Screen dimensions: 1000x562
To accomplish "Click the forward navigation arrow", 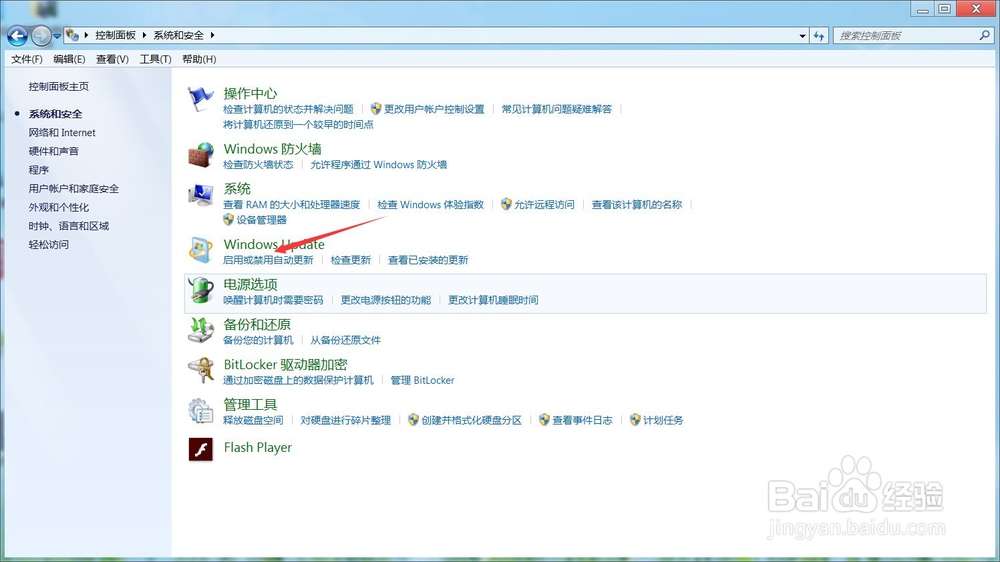I will point(41,36).
